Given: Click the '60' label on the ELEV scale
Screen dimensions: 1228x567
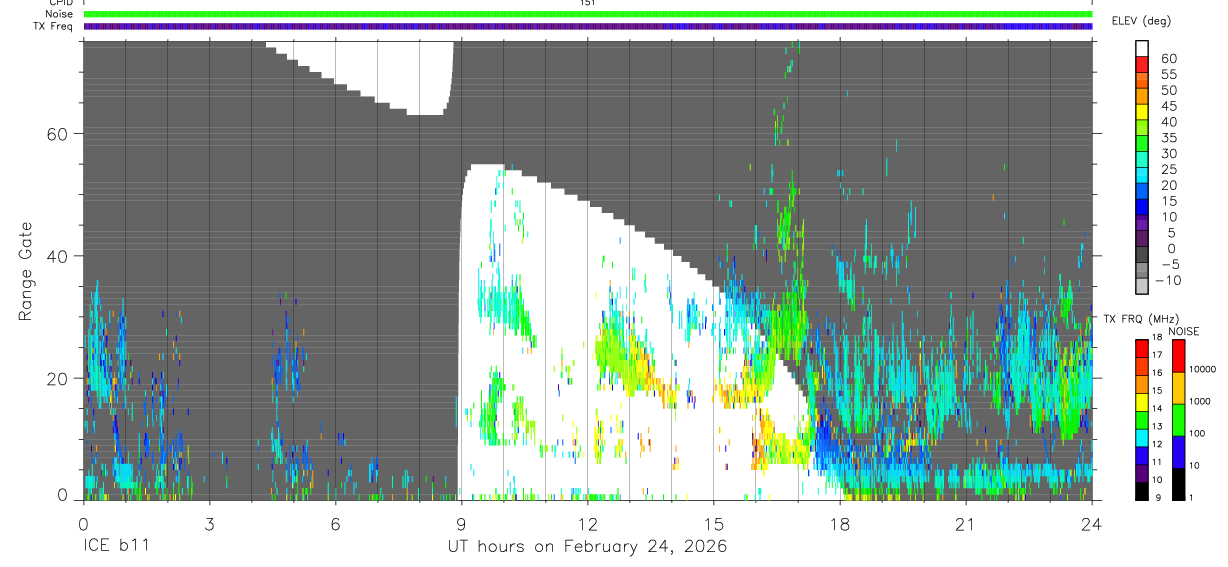Looking at the screenshot, I should tap(1169, 59).
